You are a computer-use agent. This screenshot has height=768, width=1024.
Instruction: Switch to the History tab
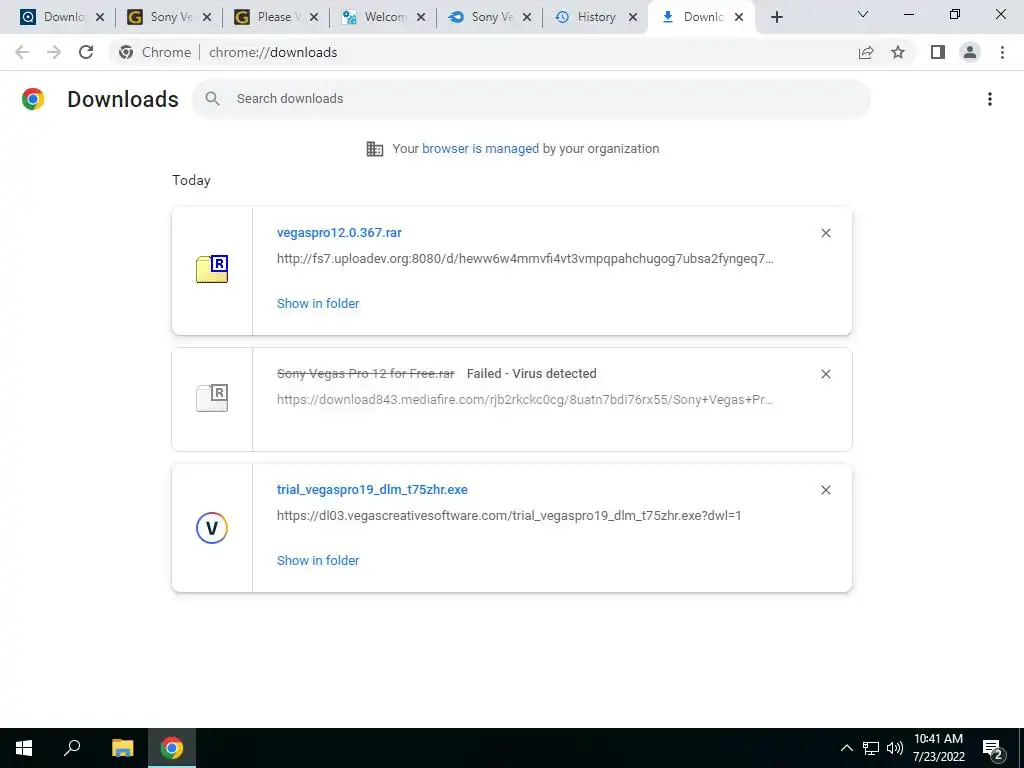point(586,17)
